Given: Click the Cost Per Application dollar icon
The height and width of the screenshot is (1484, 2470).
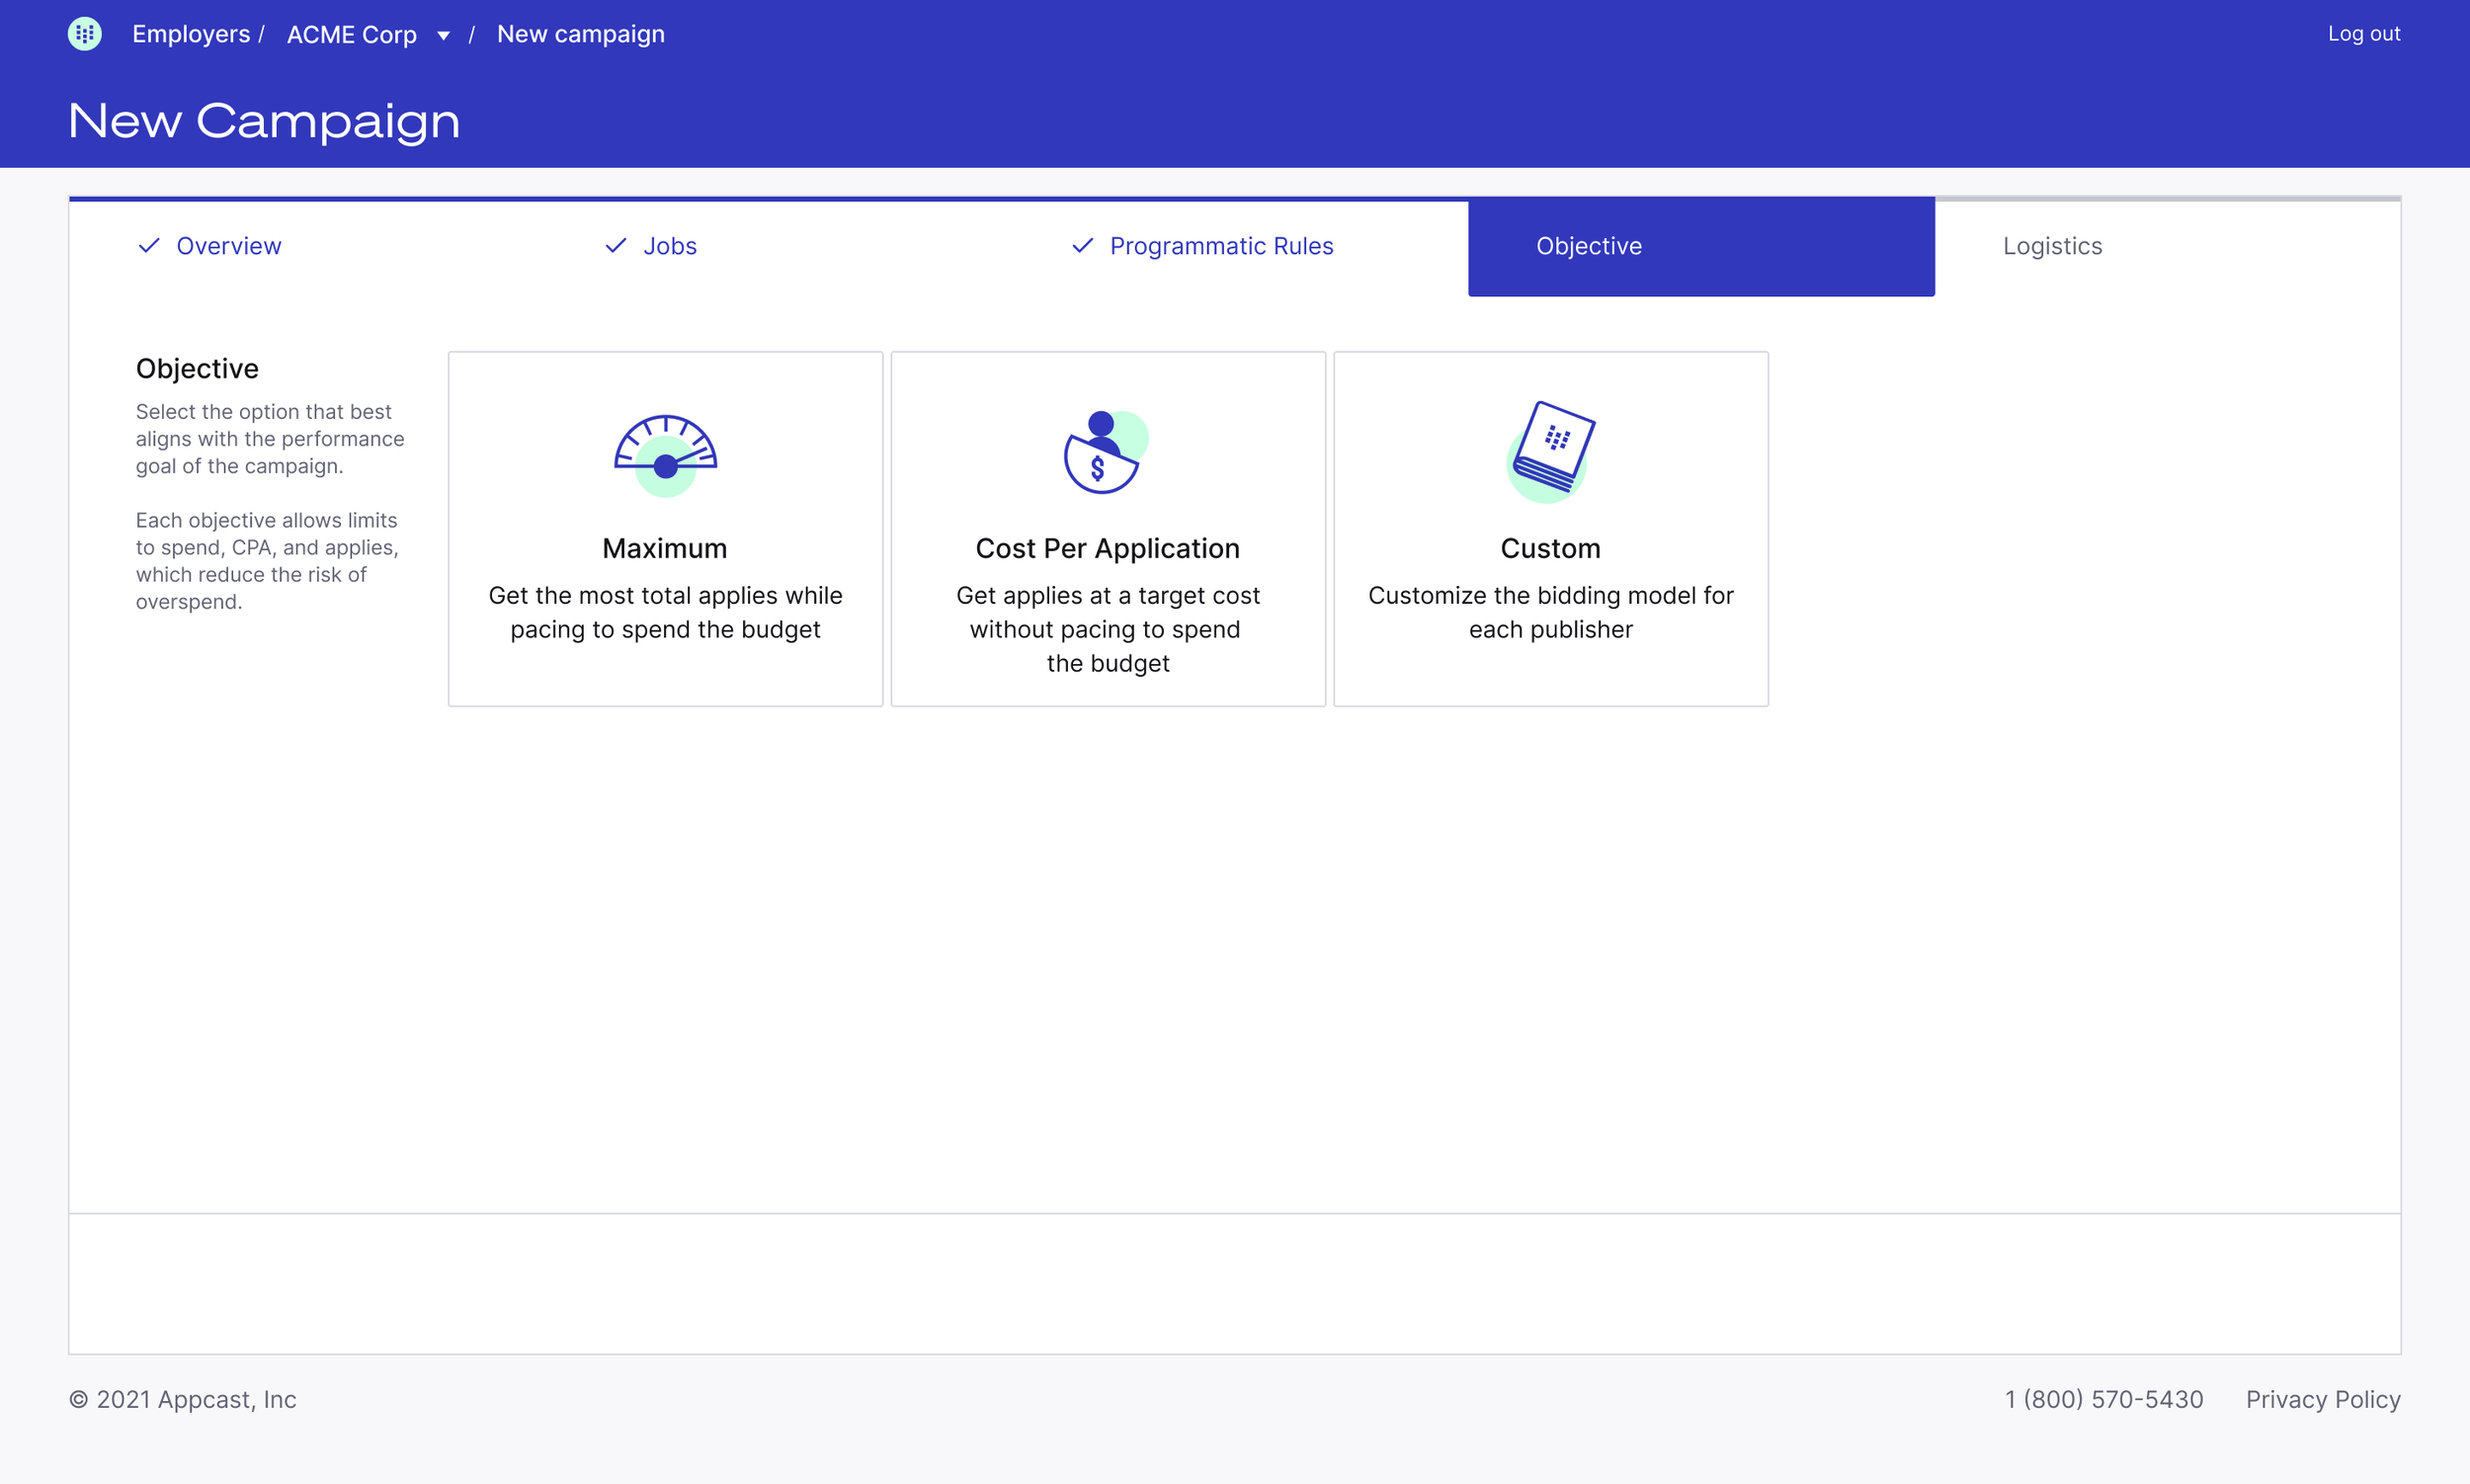Looking at the screenshot, I should [x=1104, y=453].
